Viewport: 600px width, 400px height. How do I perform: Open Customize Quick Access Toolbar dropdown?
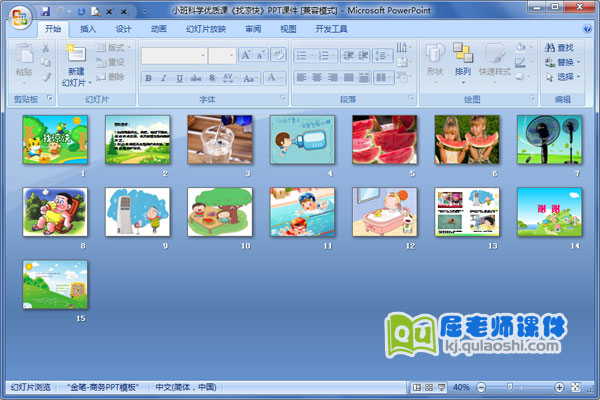[144, 11]
